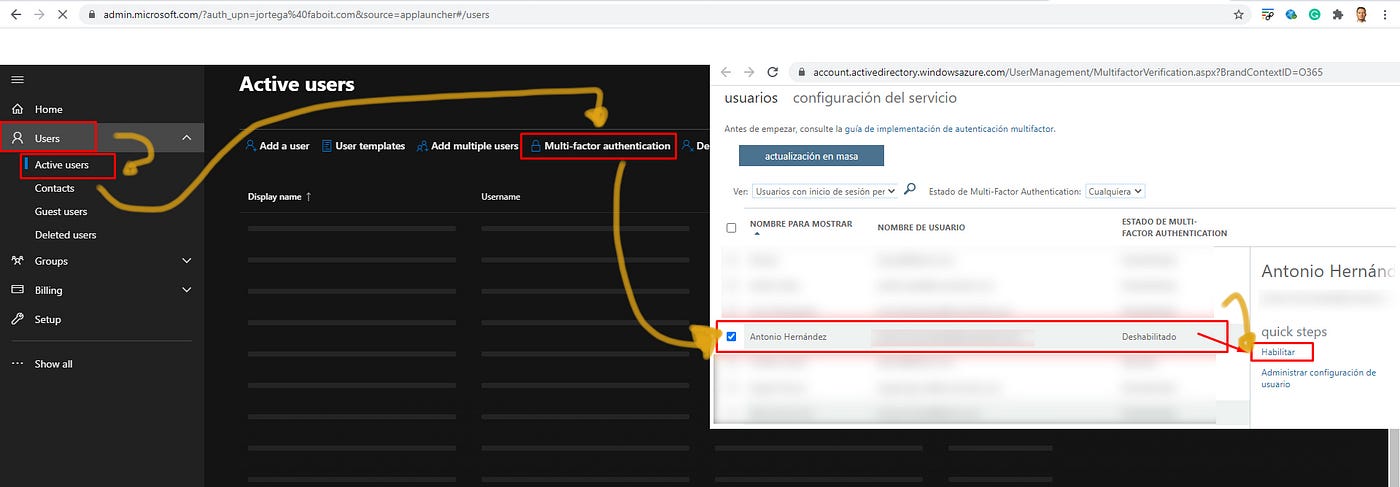The image size is (1400, 487).
Task: Sort by NOMBRE PARA MOSTRAR column
Action: (801, 224)
